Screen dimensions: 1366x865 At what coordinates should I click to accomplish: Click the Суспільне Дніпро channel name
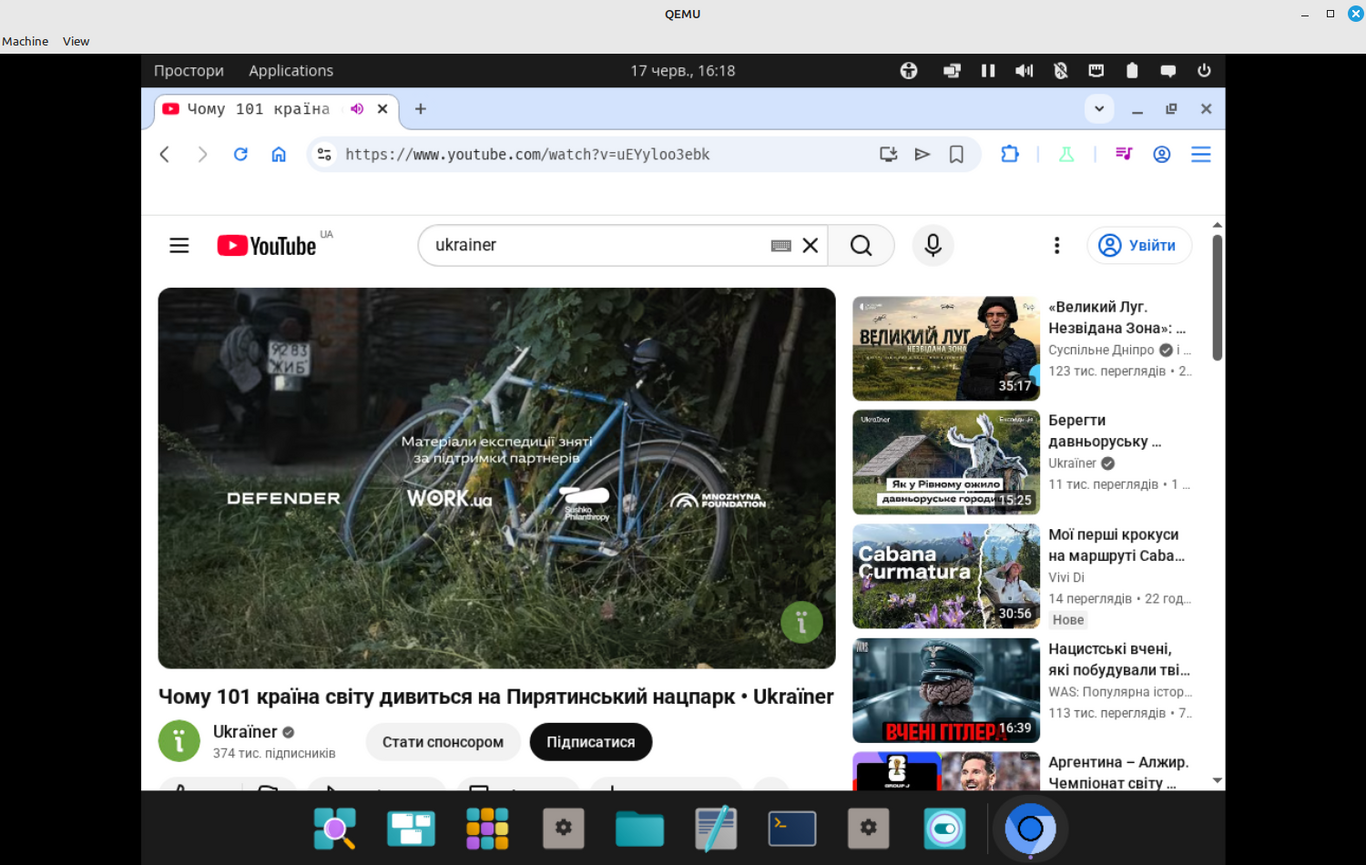click(x=1101, y=350)
